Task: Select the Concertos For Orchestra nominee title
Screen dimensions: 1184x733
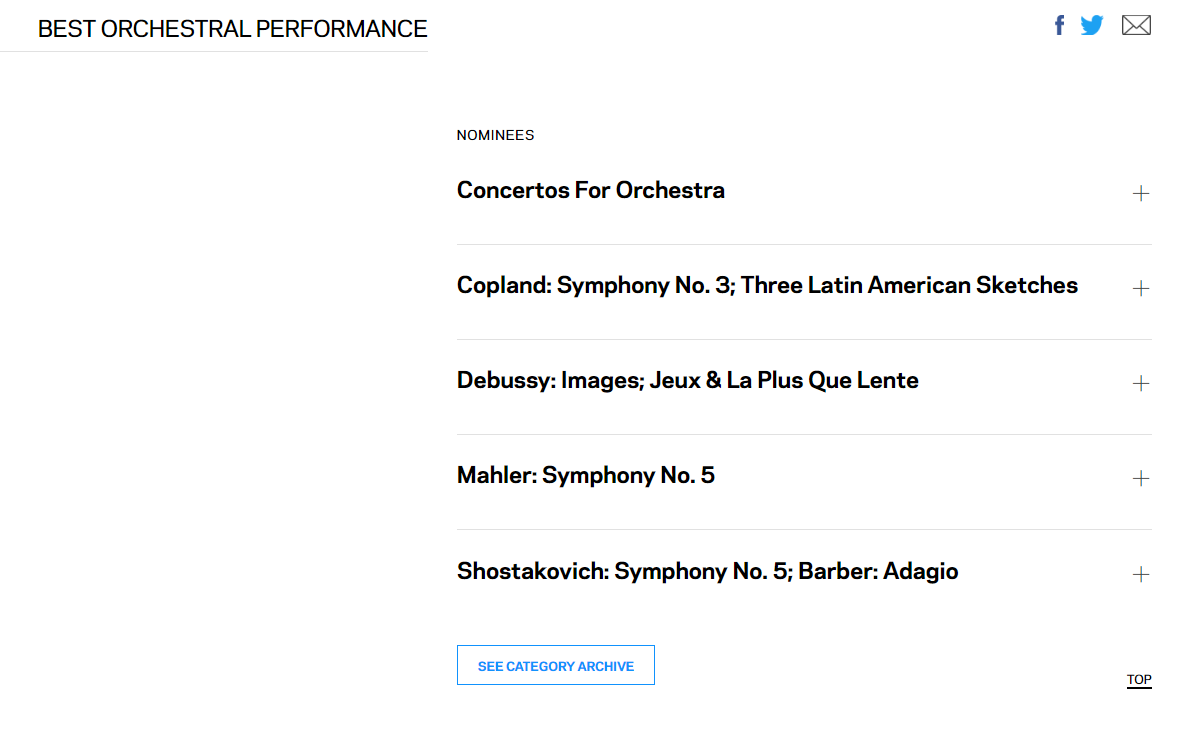Action: pyautogui.click(x=590, y=190)
